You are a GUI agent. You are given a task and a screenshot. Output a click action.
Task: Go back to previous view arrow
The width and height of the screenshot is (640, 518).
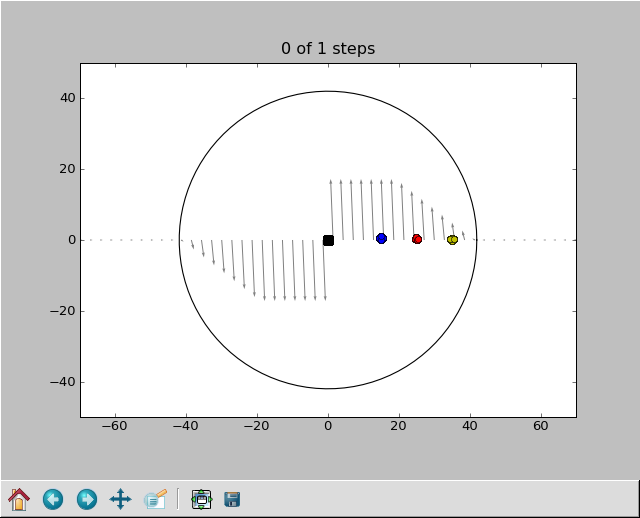53,499
